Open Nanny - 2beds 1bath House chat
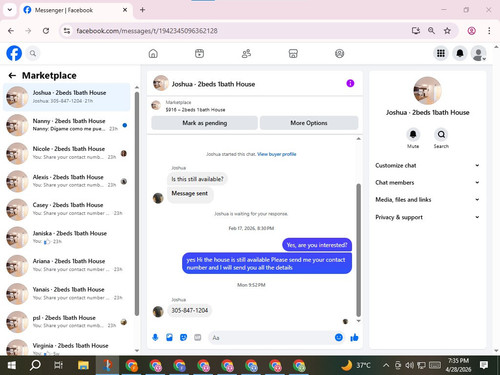The image size is (500, 375). [67, 125]
